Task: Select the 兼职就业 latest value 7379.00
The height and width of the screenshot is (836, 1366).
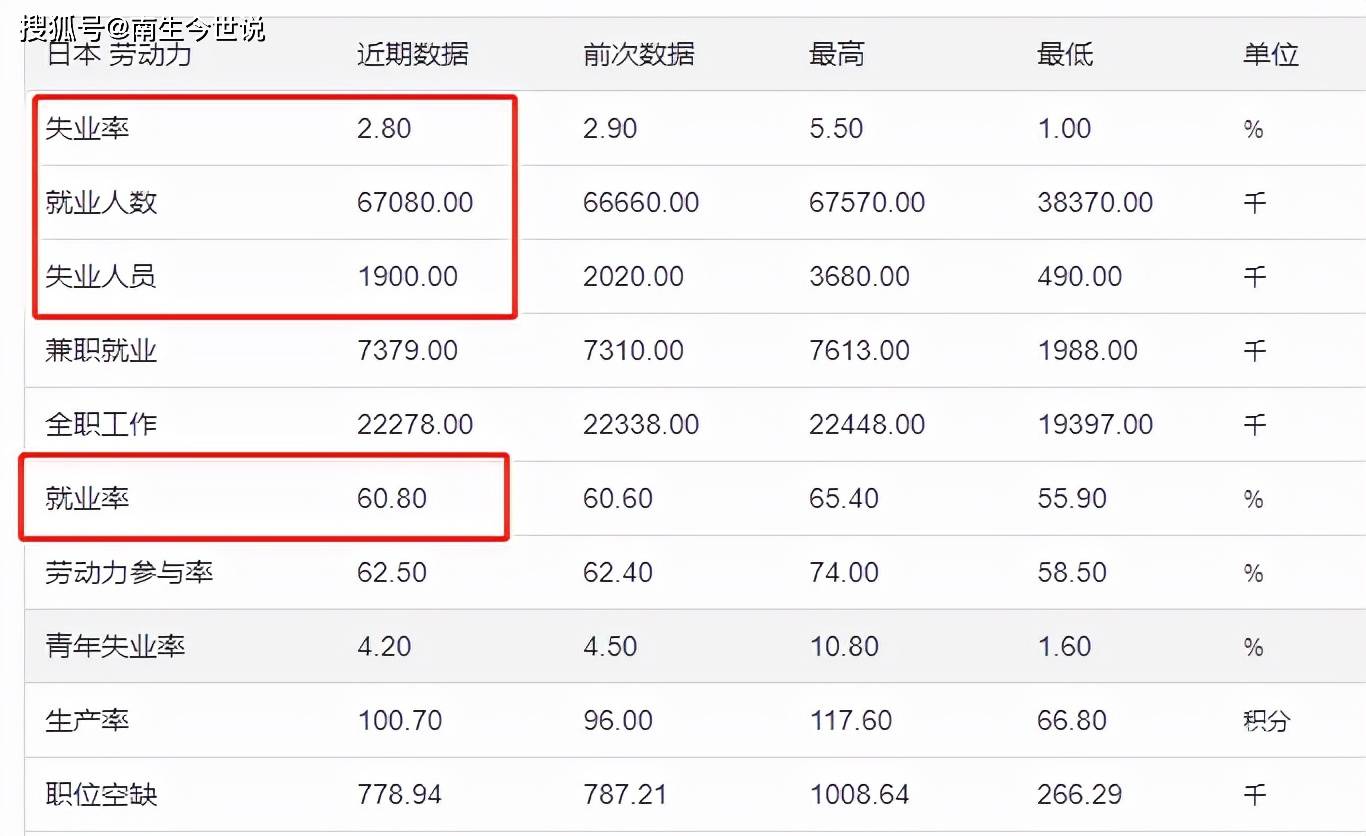Action: point(408,351)
